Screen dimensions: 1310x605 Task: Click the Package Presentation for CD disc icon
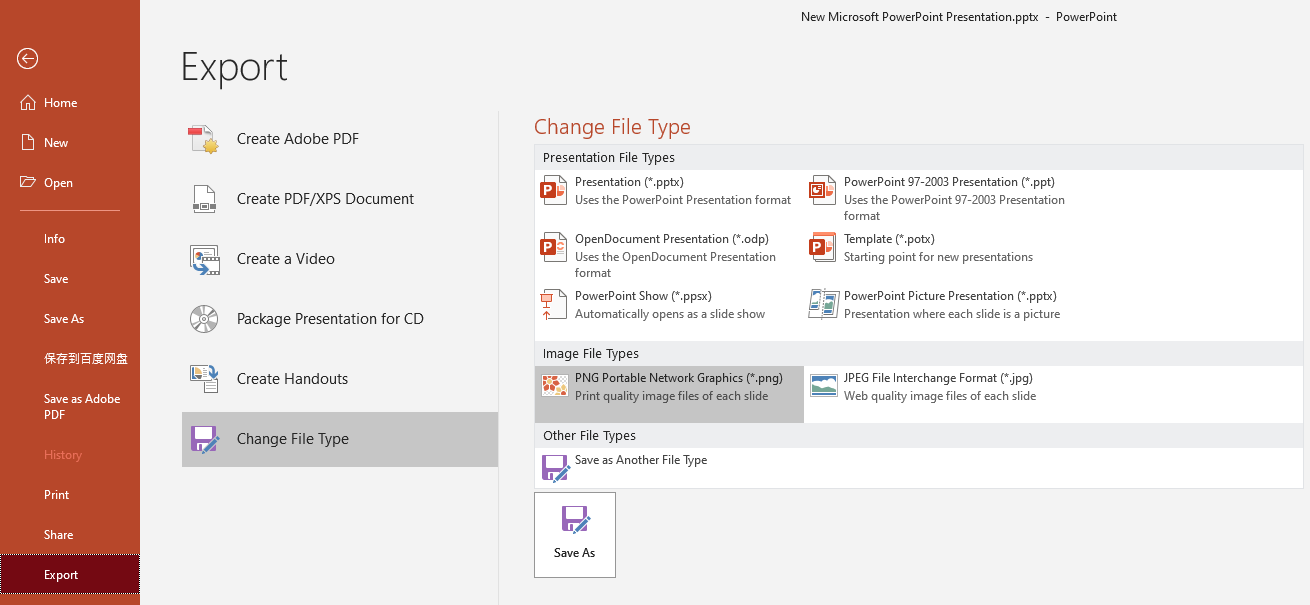click(x=204, y=319)
